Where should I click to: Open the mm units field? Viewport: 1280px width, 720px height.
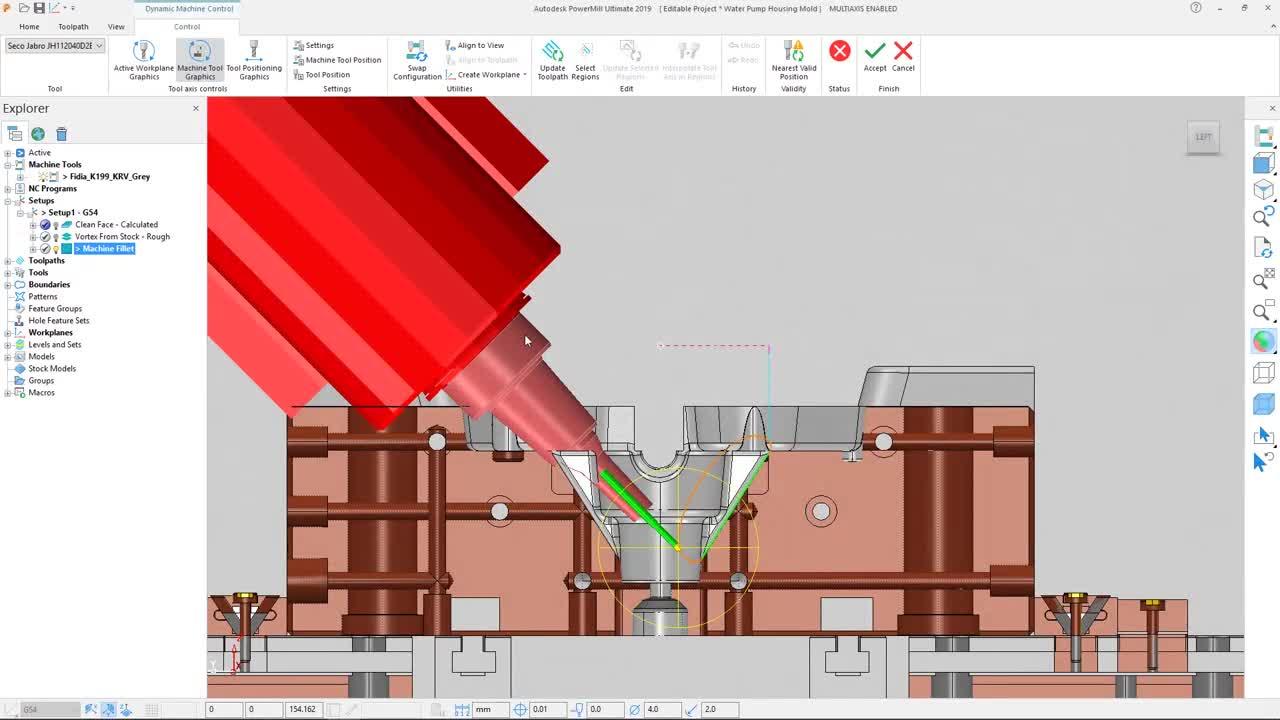tap(490, 709)
